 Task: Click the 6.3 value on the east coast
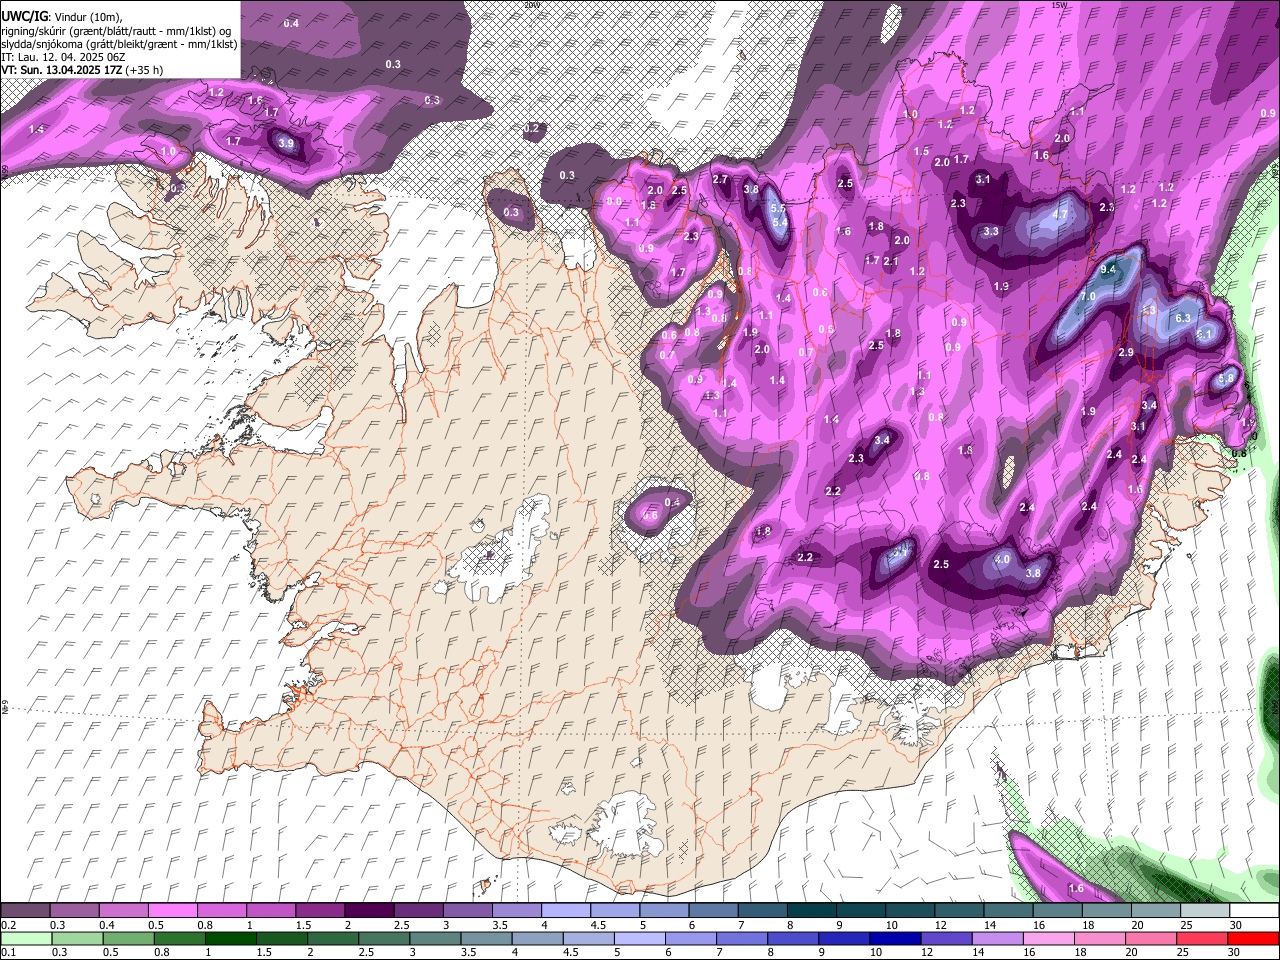pos(1183,317)
